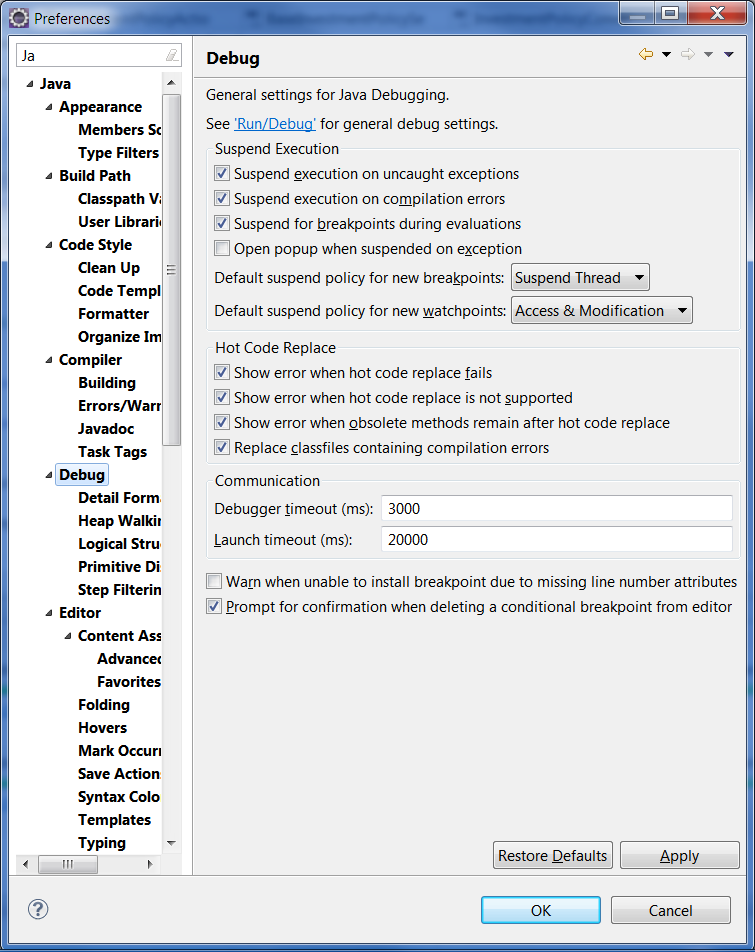755x952 pixels.
Task: Select Building under Compiler
Action: pyautogui.click(x=107, y=383)
